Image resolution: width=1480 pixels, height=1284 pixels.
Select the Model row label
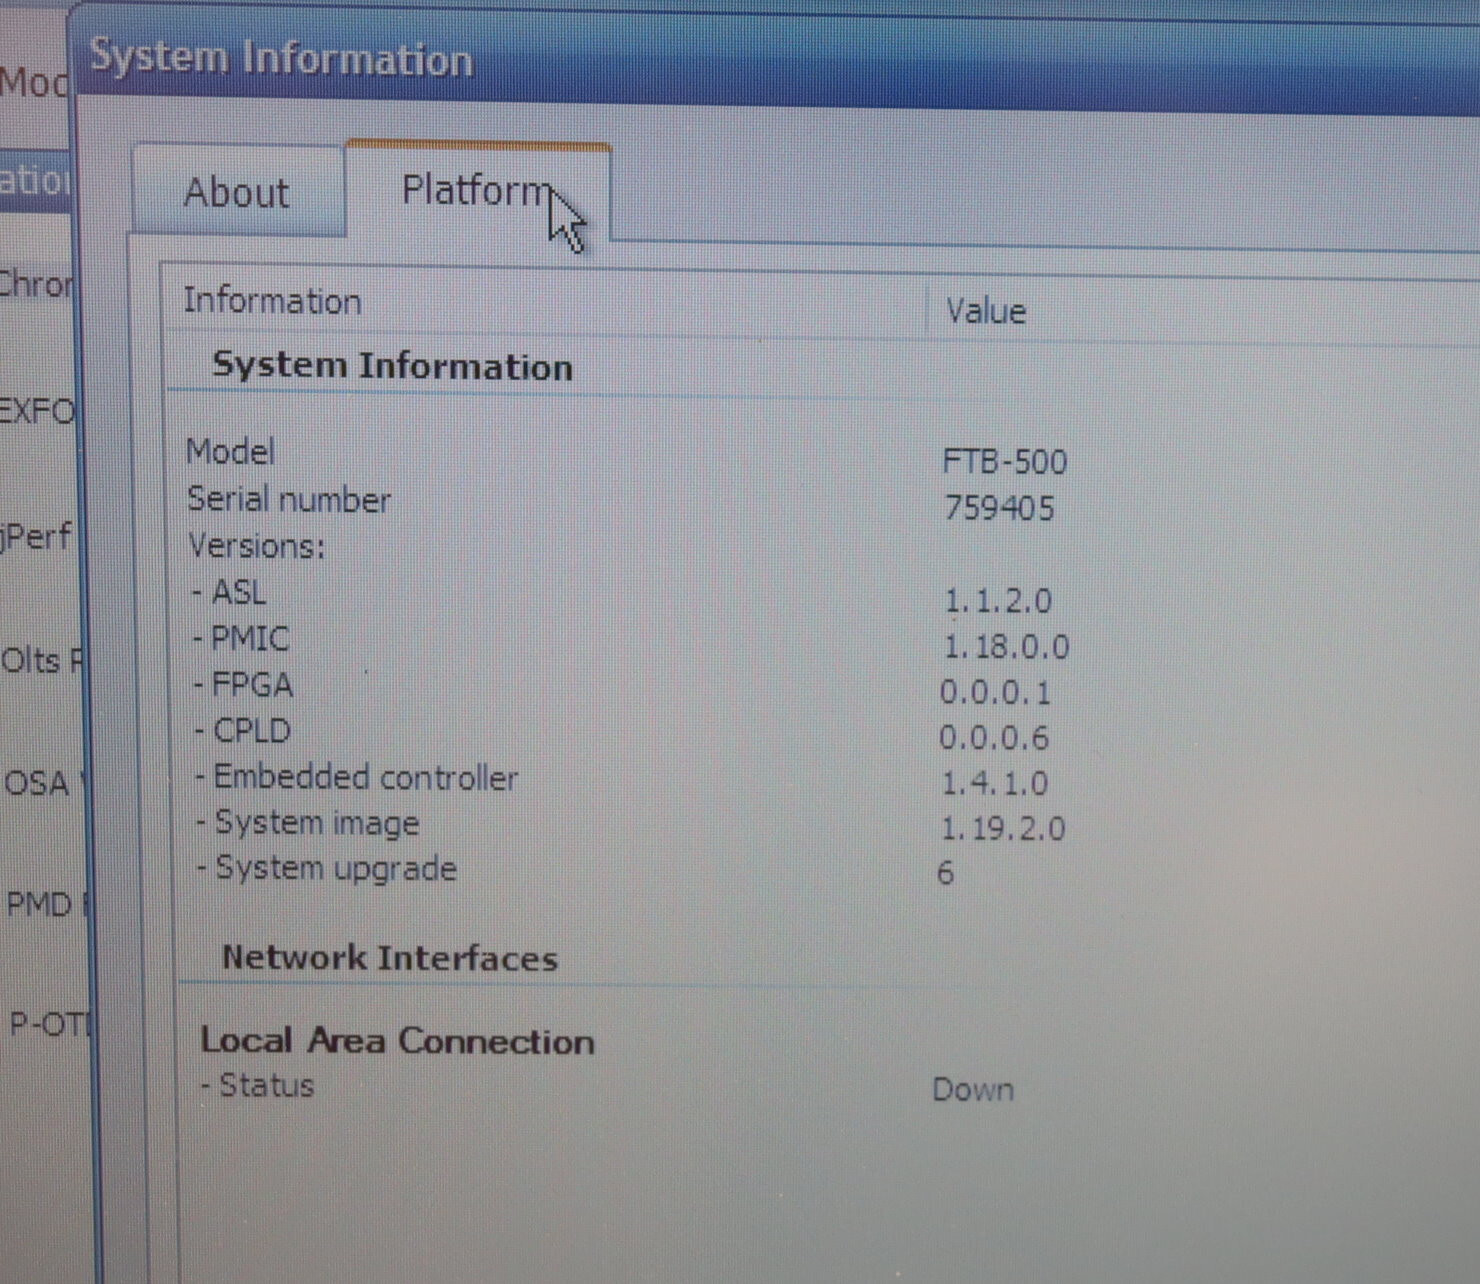click(x=230, y=451)
